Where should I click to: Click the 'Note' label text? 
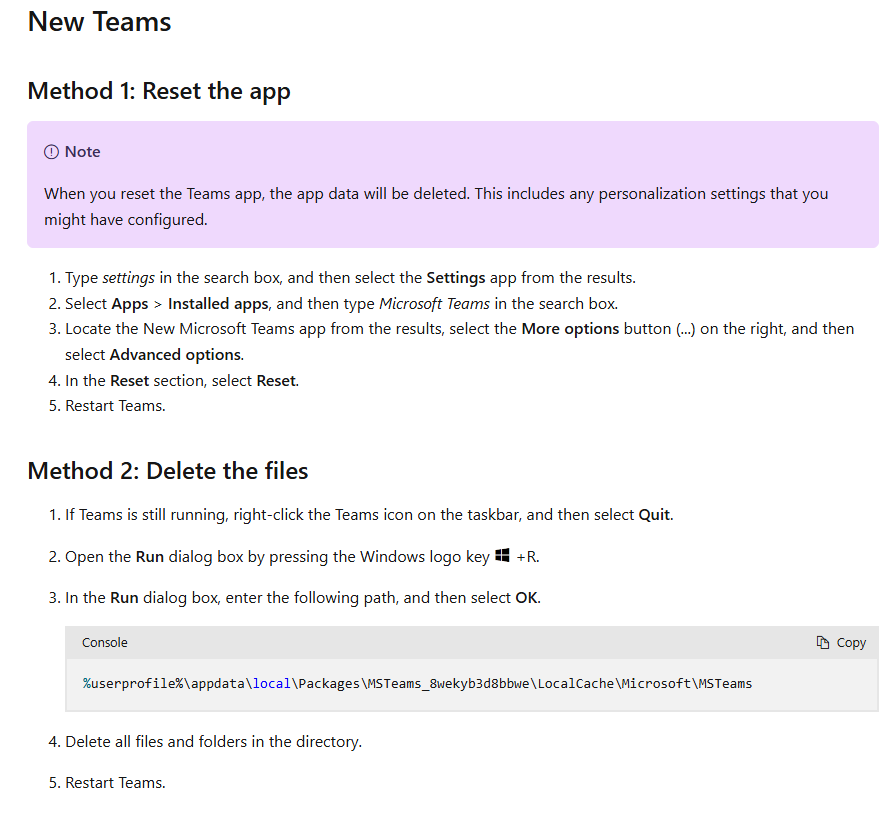82,152
